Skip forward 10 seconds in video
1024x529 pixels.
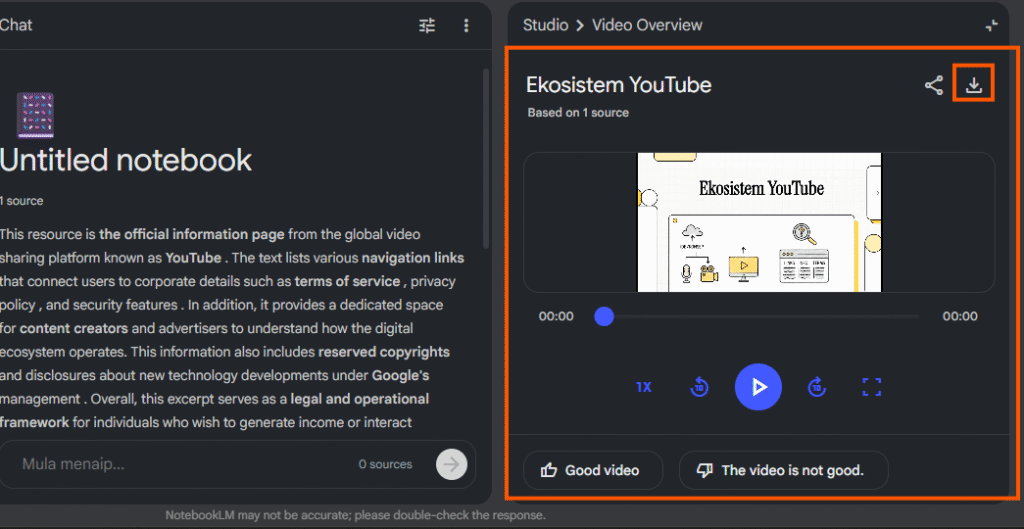(x=818, y=387)
